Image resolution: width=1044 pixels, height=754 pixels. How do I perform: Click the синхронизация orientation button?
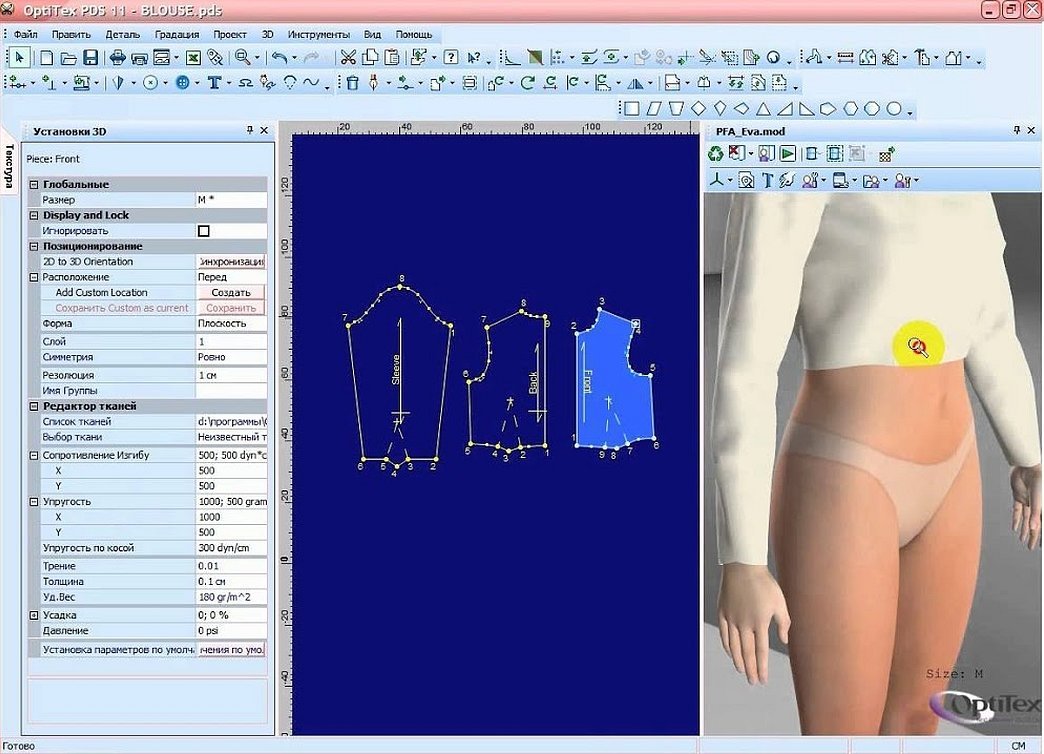(x=231, y=262)
